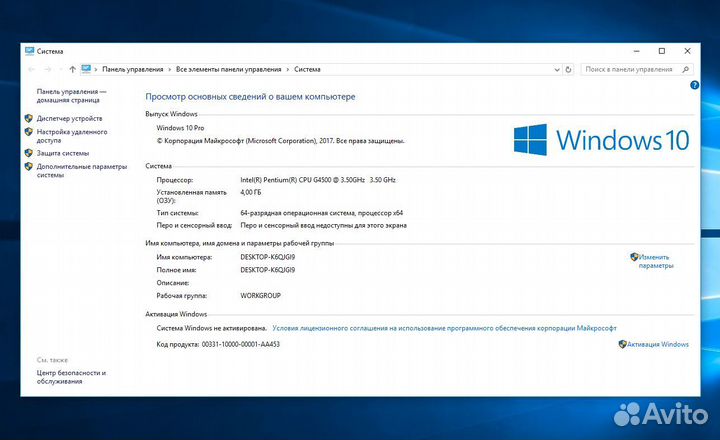The width and height of the screenshot is (720, 440).
Task: Click shield icon beside Активация Windows
Action: (x=623, y=344)
